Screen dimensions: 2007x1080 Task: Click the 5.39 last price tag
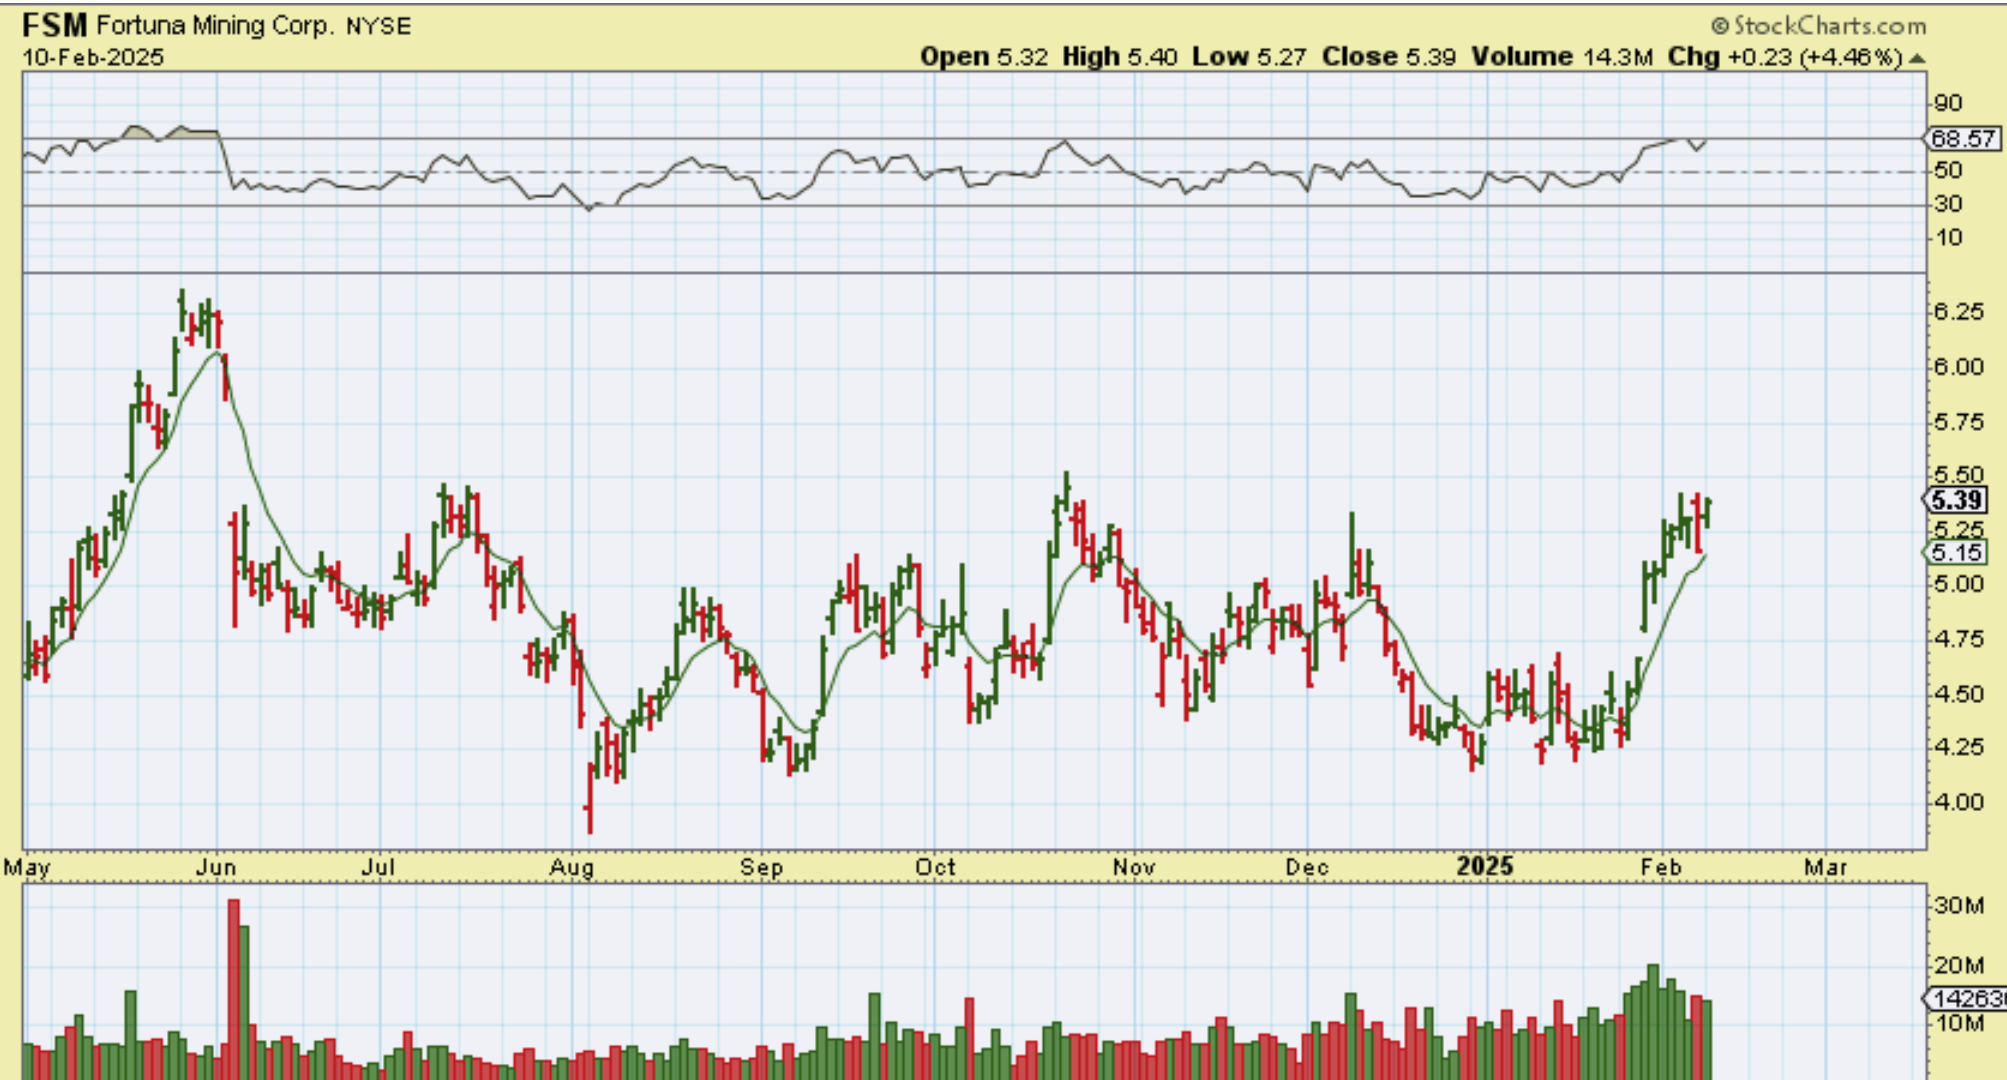tap(1957, 500)
